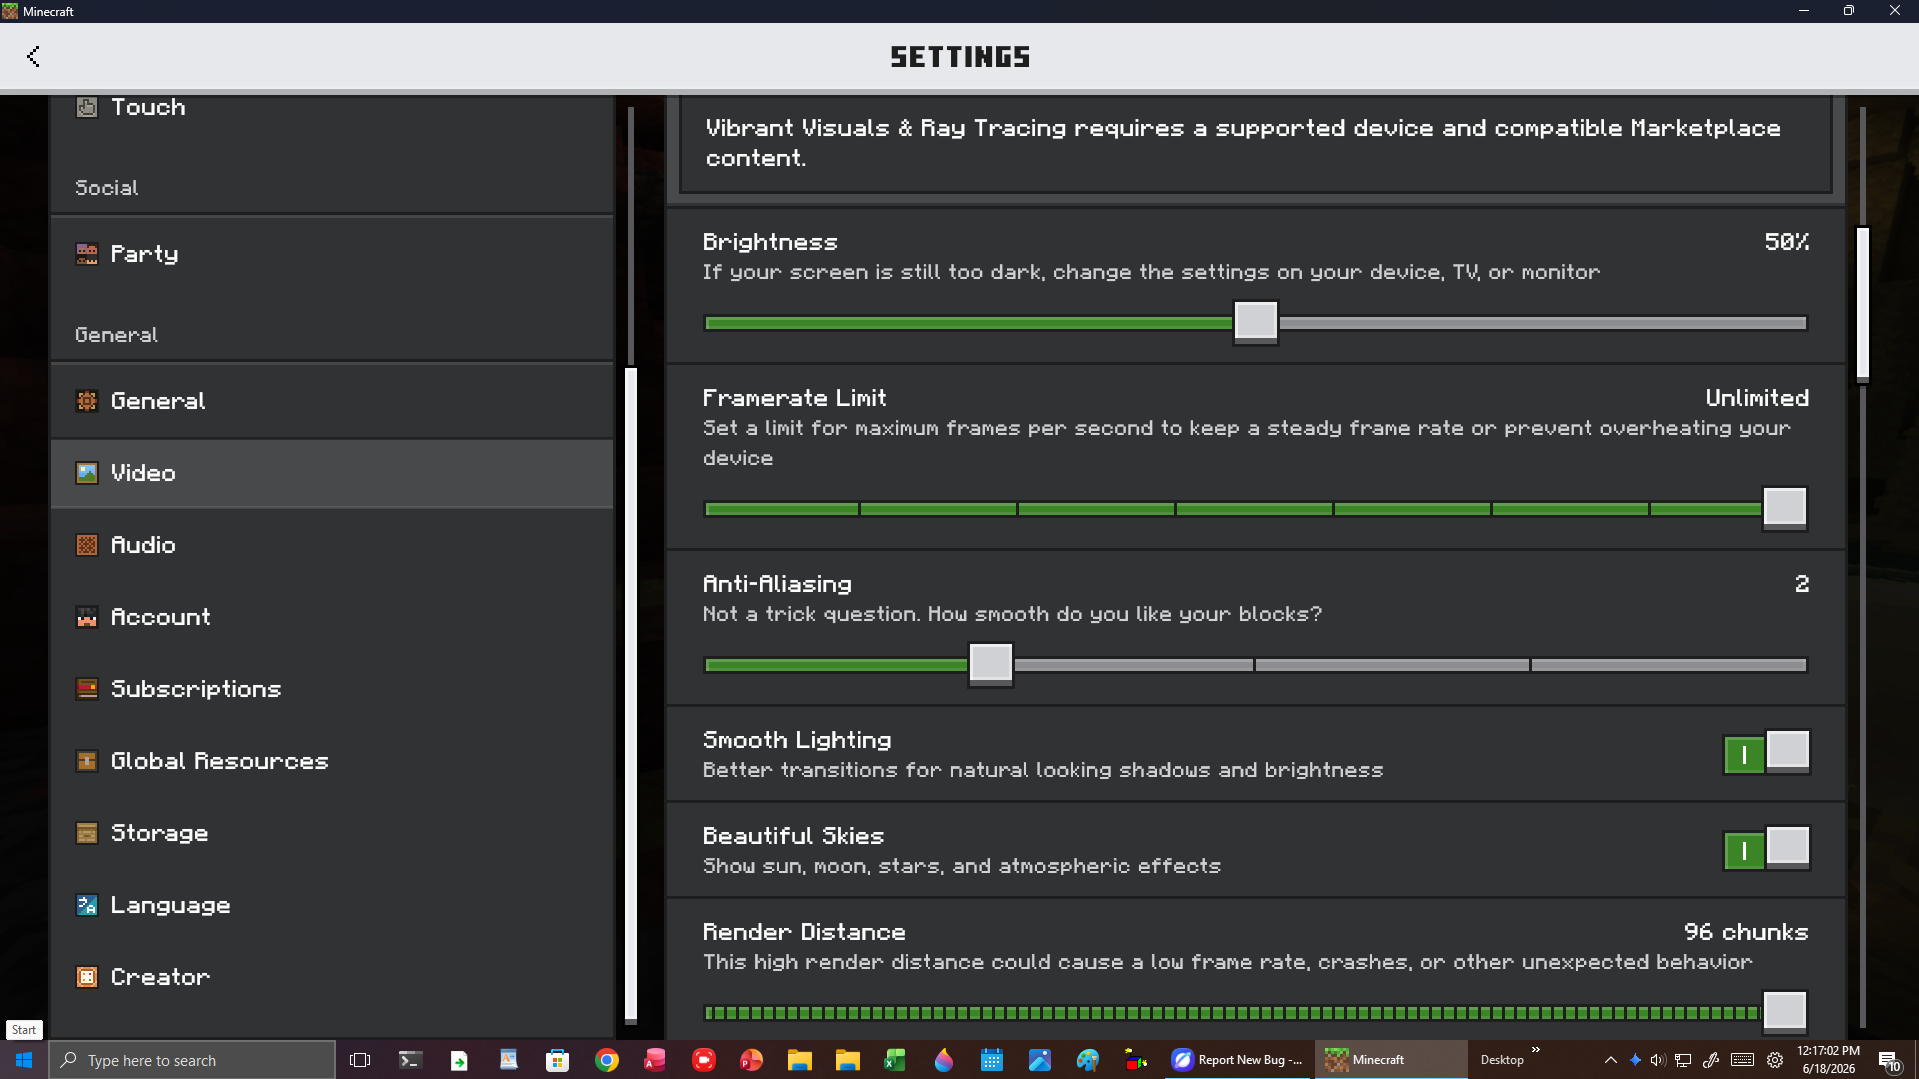Open the volume control in system tray
Viewport: 1919px width, 1079px height.
[x=1658, y=1060]
